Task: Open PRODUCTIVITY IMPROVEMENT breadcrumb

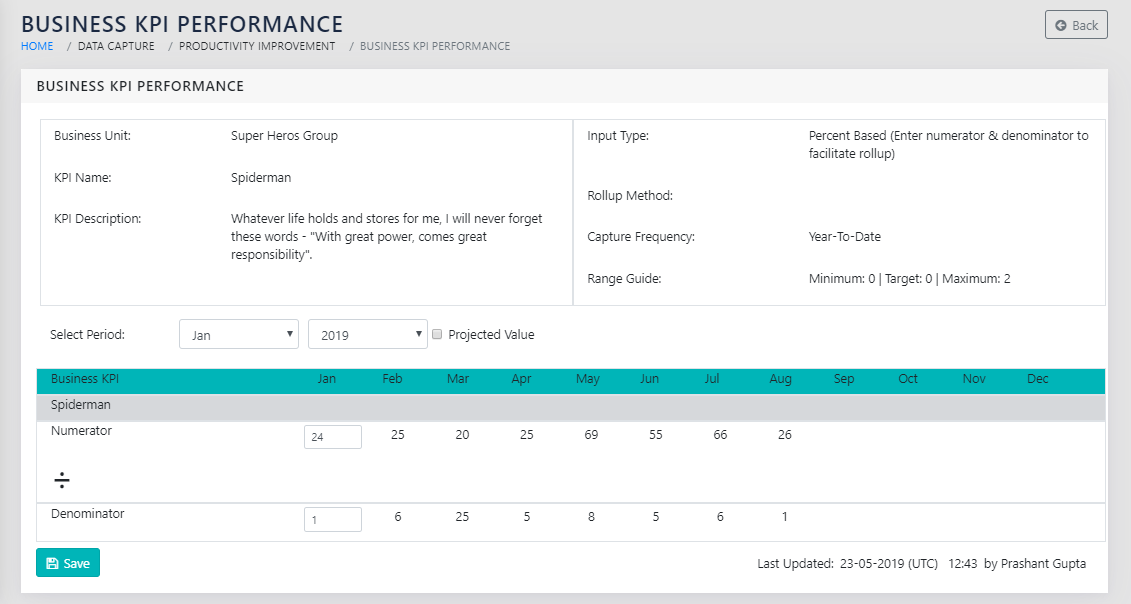Action: click(257, 46)
